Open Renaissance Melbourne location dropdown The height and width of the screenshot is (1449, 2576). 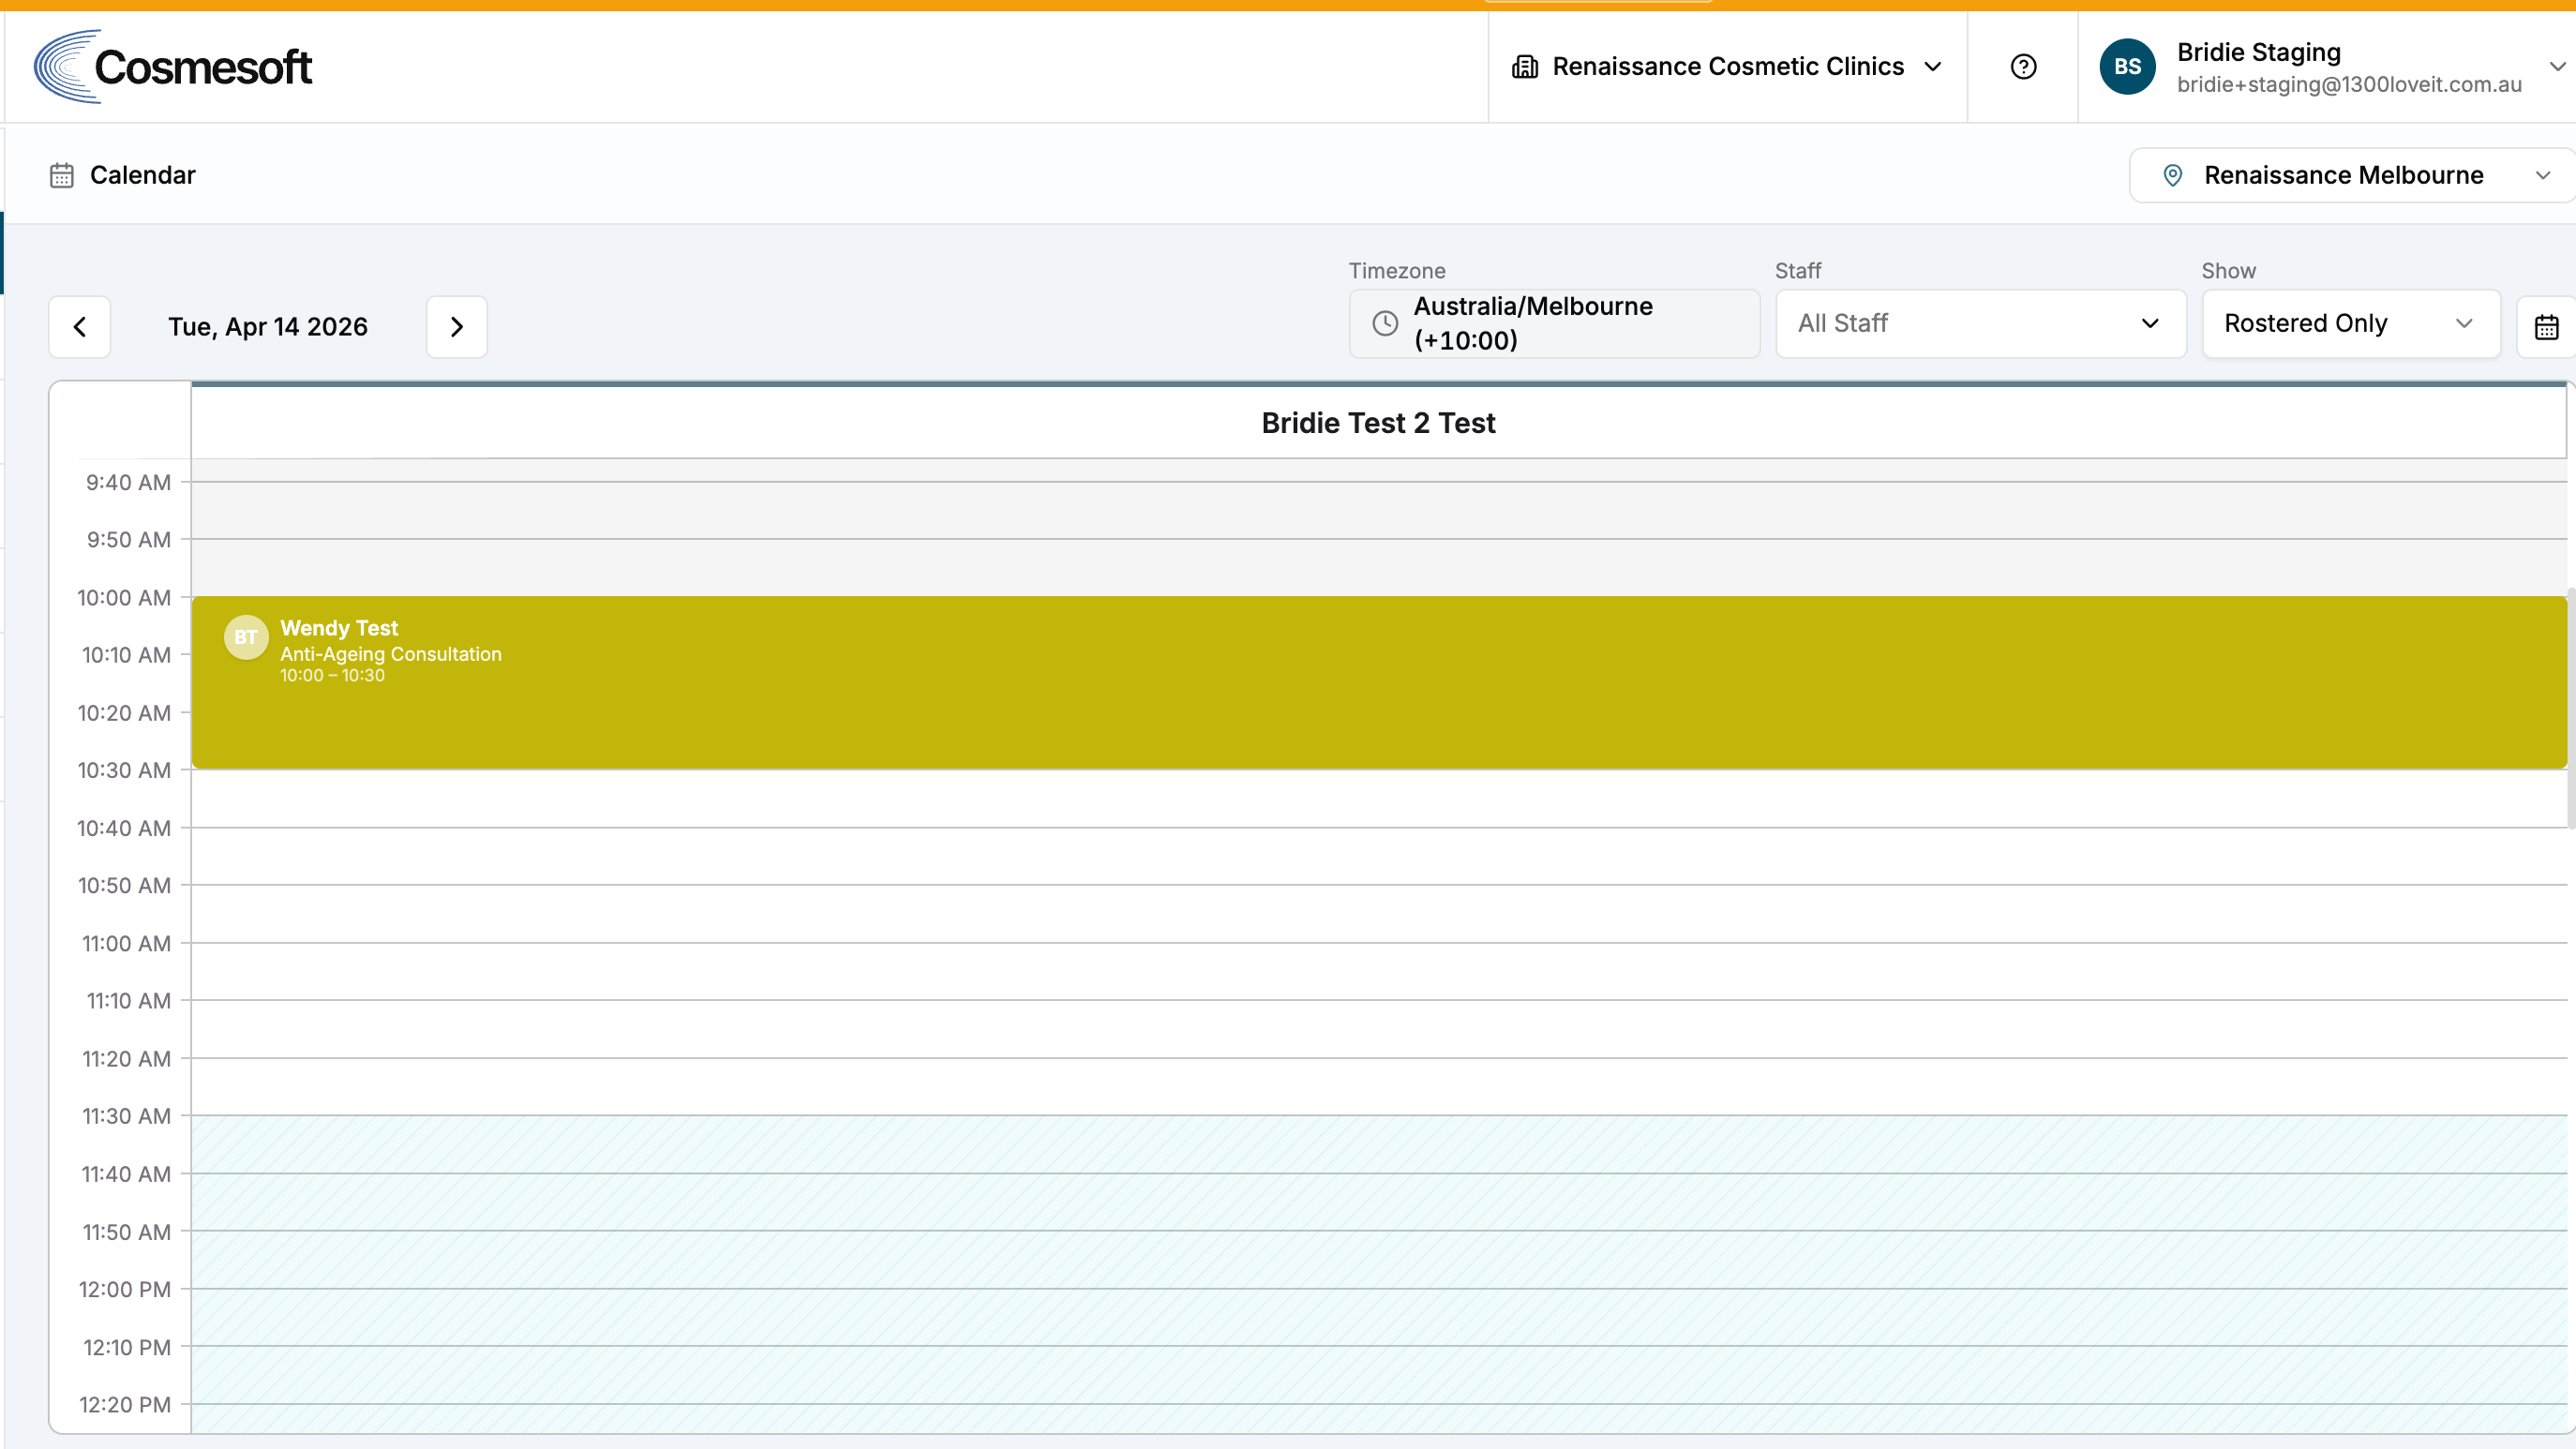point(2352,175)
